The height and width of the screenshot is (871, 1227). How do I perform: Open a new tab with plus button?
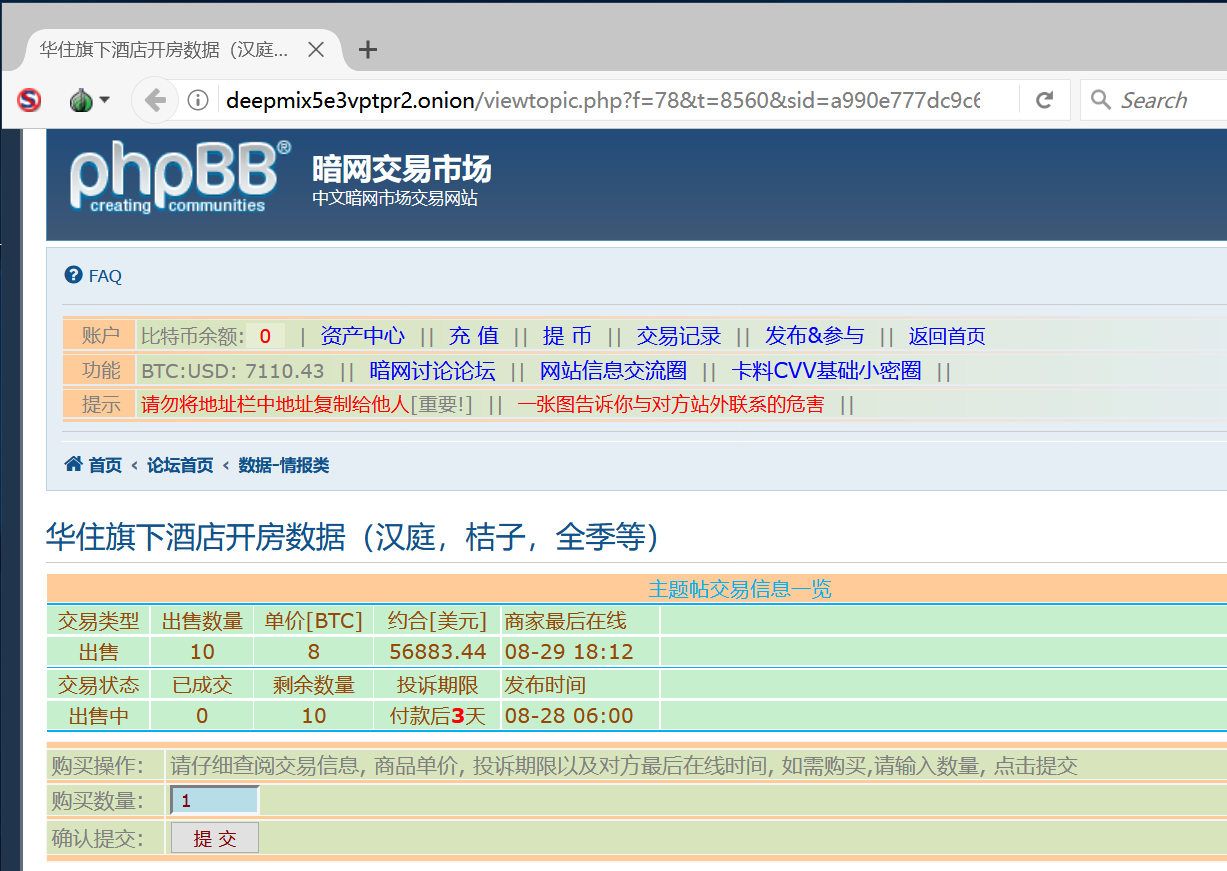[368, 49]
